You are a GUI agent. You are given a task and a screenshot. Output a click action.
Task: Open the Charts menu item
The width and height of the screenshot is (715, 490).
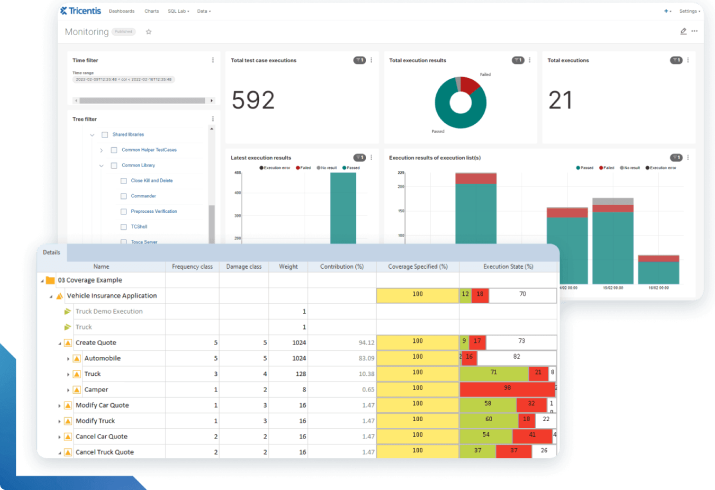[x=151, y=11]
